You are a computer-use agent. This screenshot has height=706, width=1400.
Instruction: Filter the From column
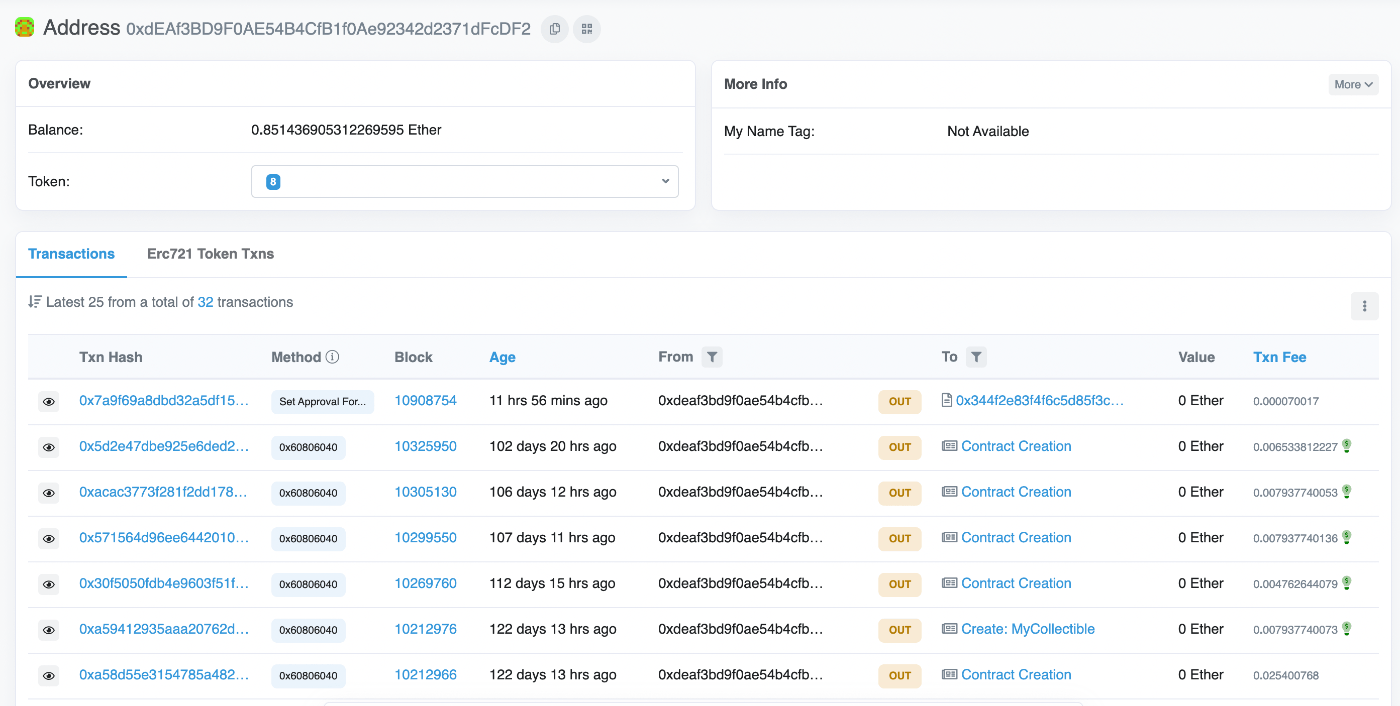(x=711, y=357)
